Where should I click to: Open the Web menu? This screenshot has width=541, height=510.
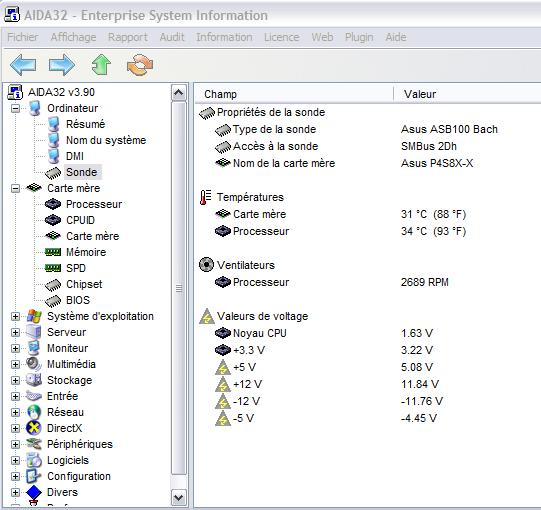pyautogui.click(x=322, y=37)
